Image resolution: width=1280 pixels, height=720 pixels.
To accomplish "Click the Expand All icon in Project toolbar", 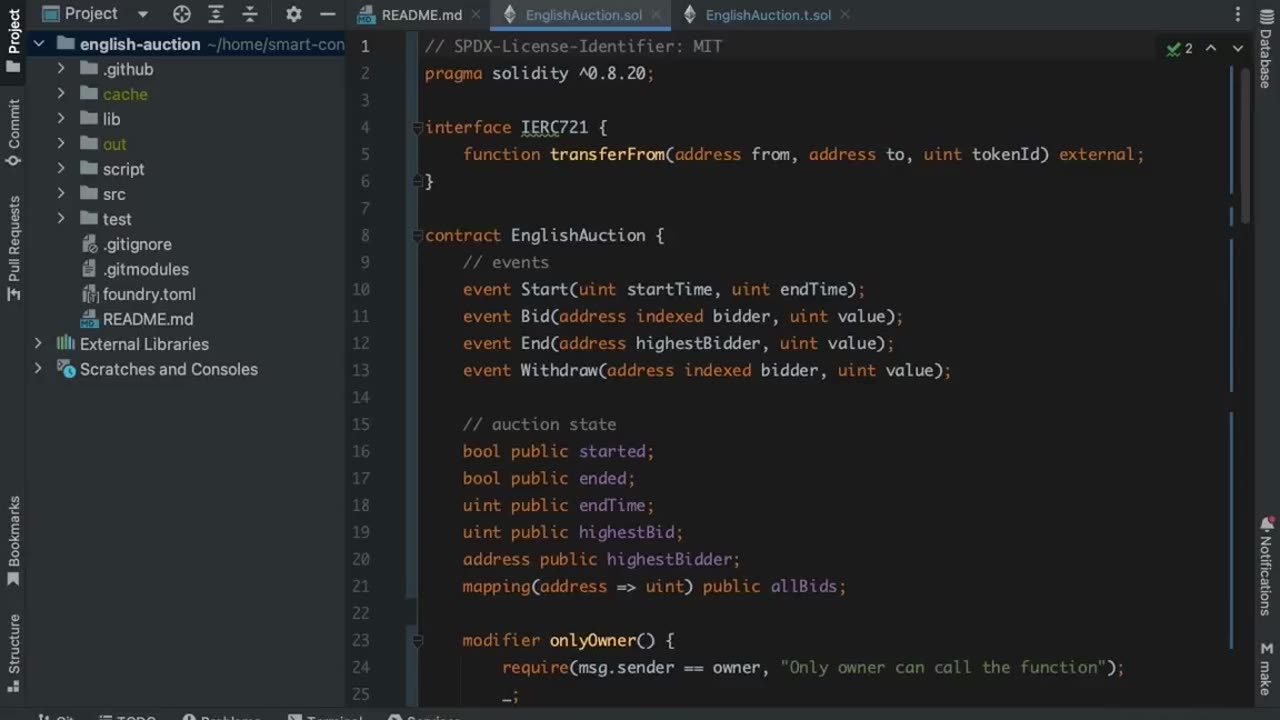I will [x=216, y=14].
